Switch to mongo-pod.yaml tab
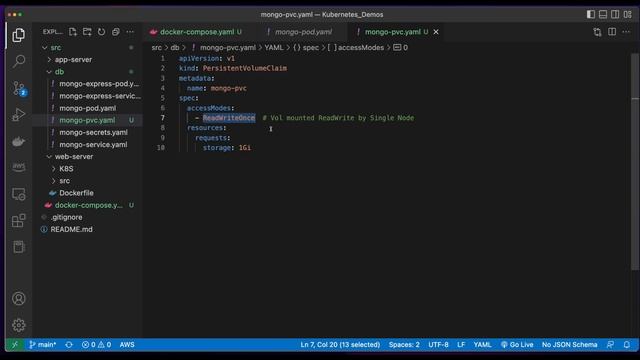The width and height of the screenshot is (640, 360). tap(303, 32)
